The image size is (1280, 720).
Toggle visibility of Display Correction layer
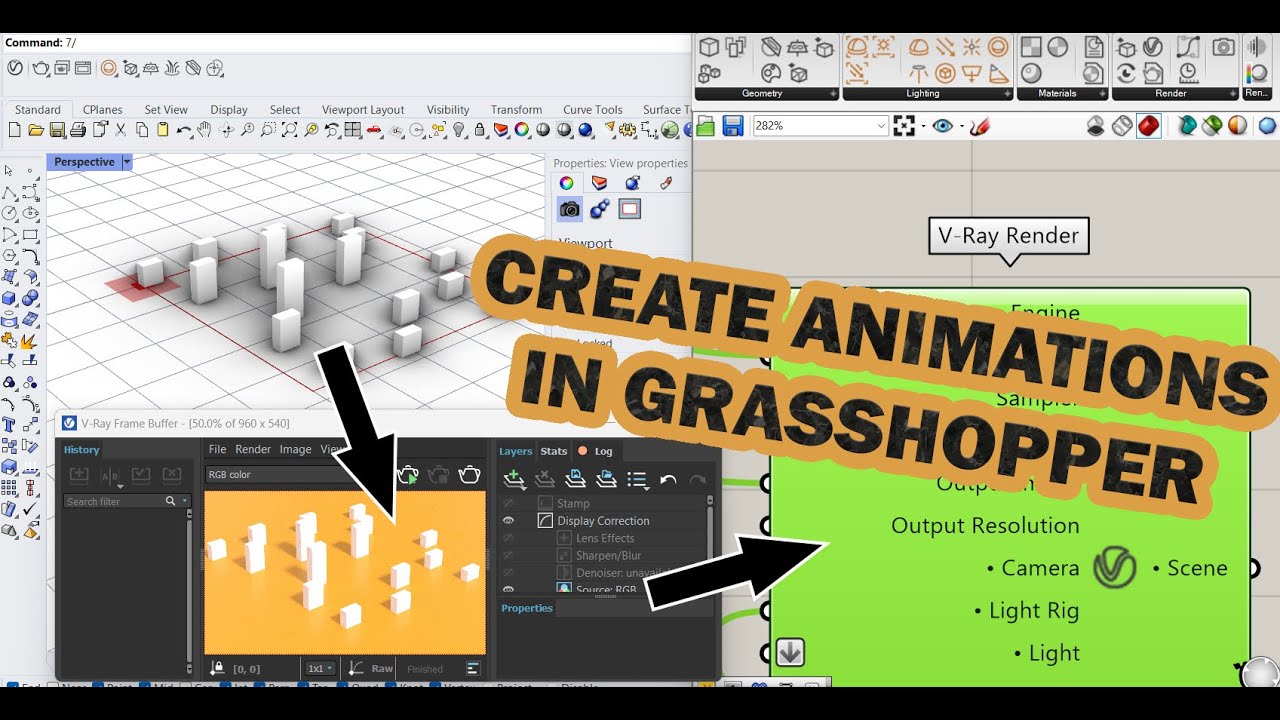click(x=508, y=521)
